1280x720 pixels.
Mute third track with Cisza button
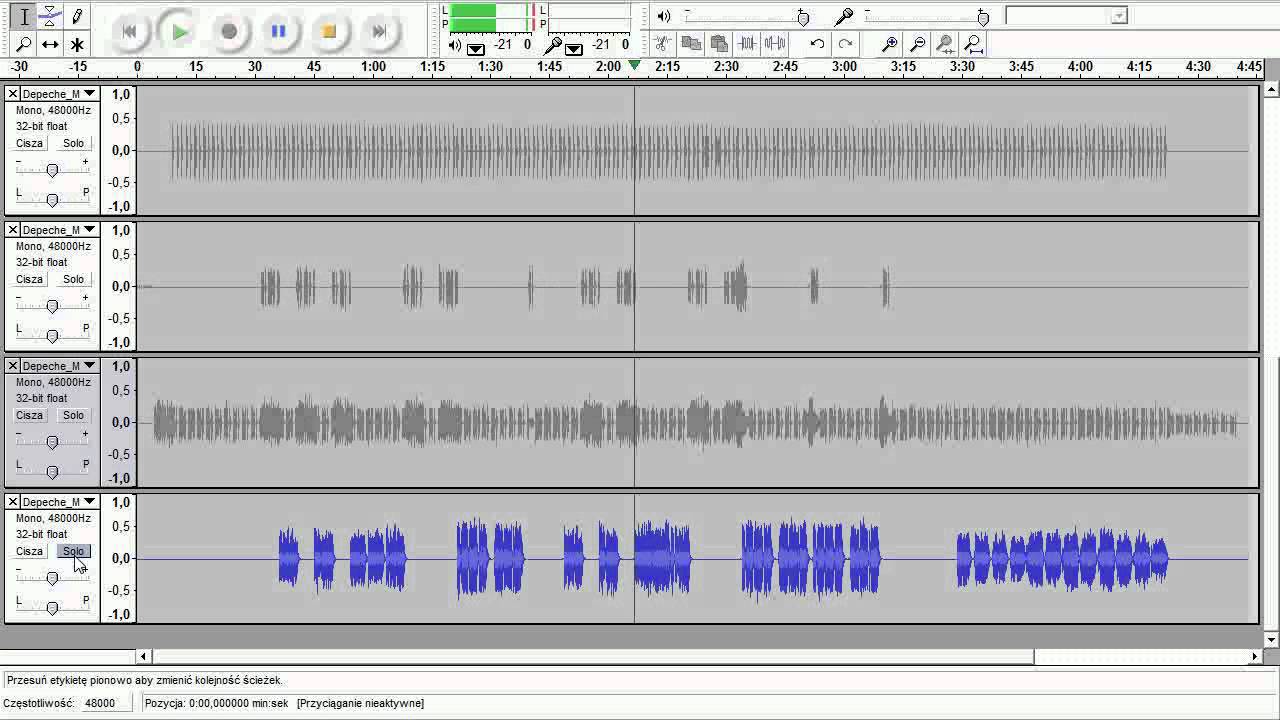pyautogui.click(x=29, y=415)
